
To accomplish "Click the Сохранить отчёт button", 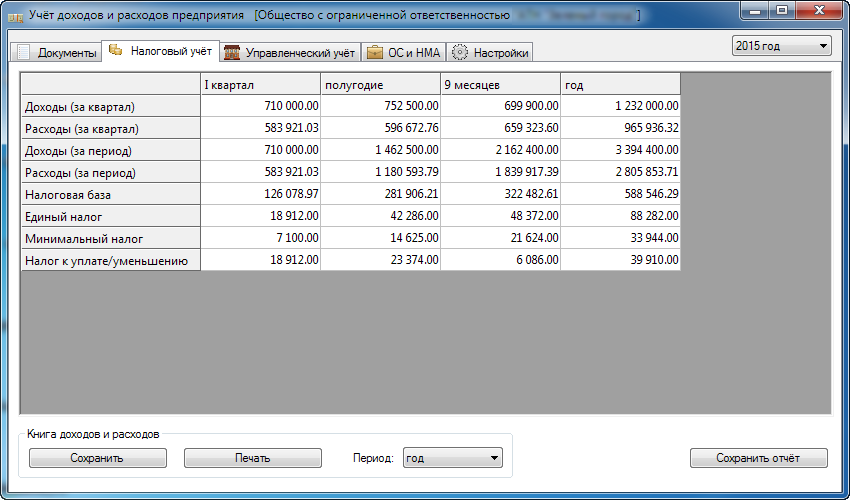I will 758,458.
